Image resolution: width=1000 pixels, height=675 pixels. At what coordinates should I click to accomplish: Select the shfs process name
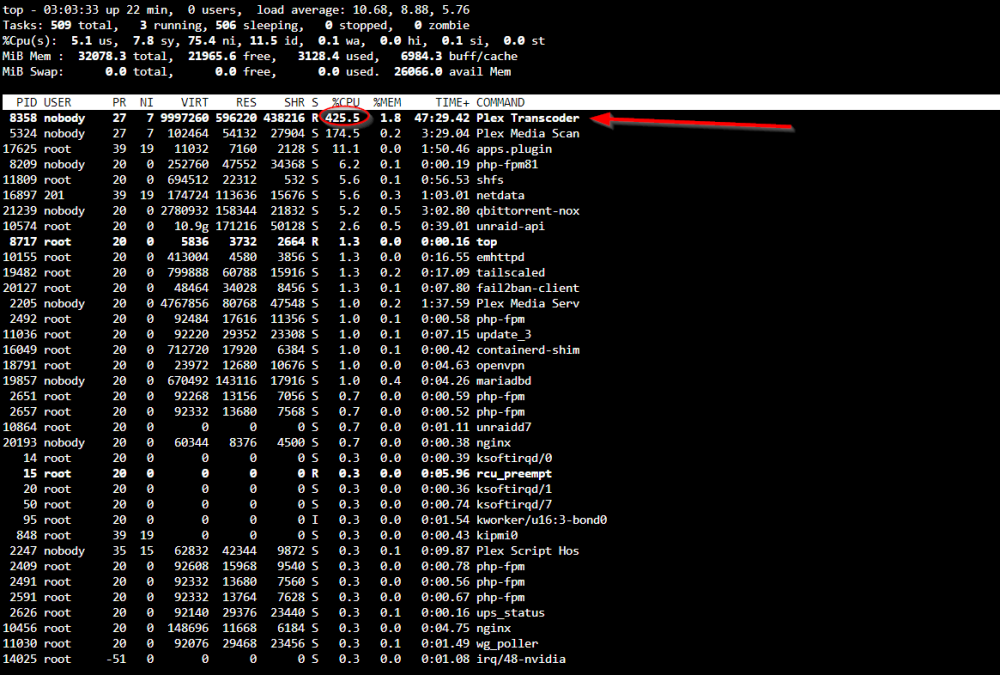tap(490, 180)
